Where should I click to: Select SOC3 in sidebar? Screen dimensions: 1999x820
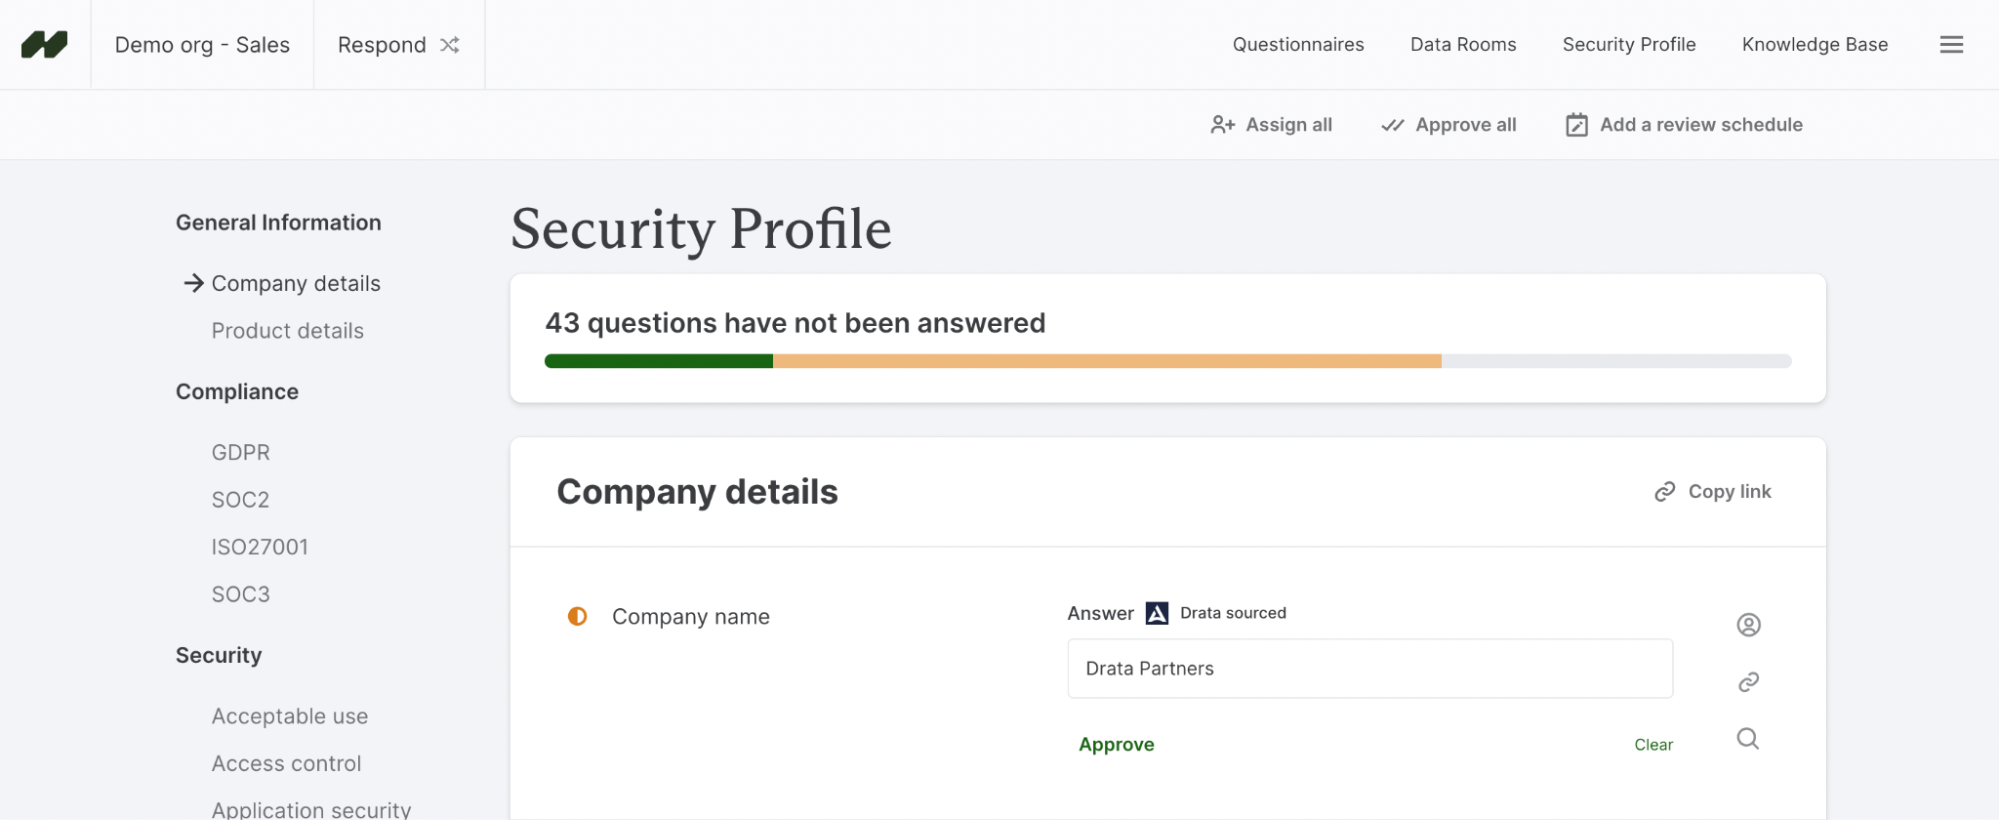240,594
